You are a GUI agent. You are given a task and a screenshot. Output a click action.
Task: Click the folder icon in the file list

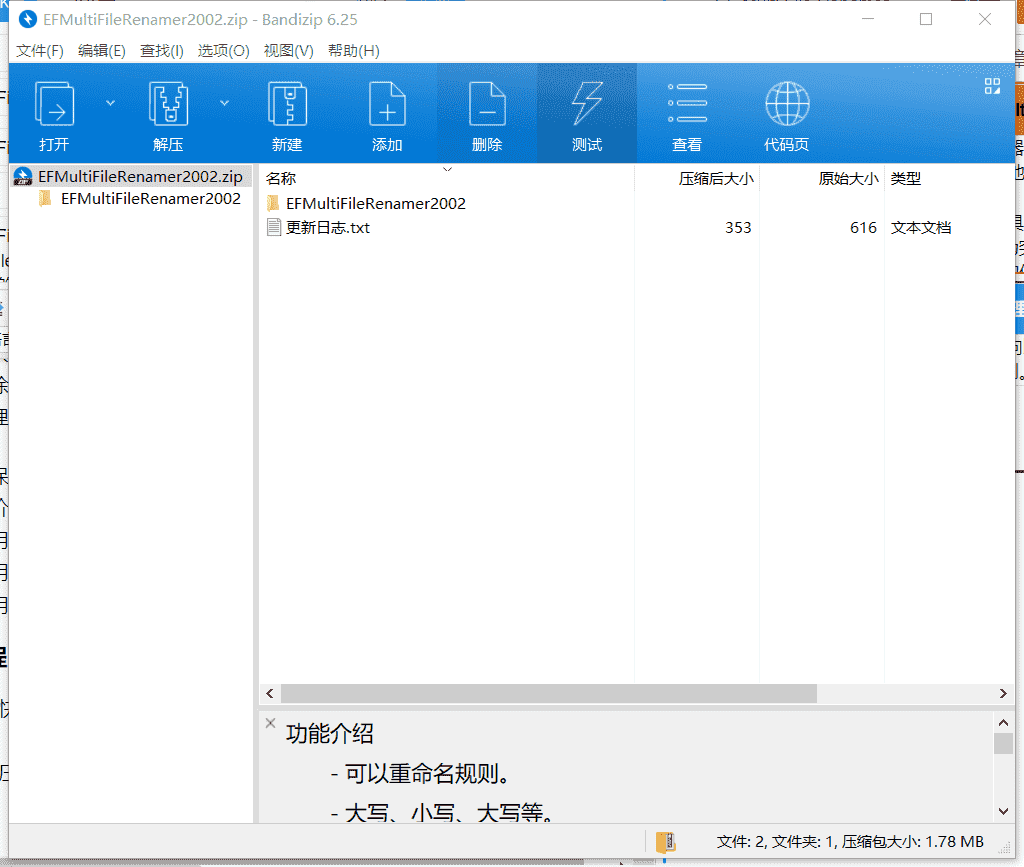pos(274,204)
